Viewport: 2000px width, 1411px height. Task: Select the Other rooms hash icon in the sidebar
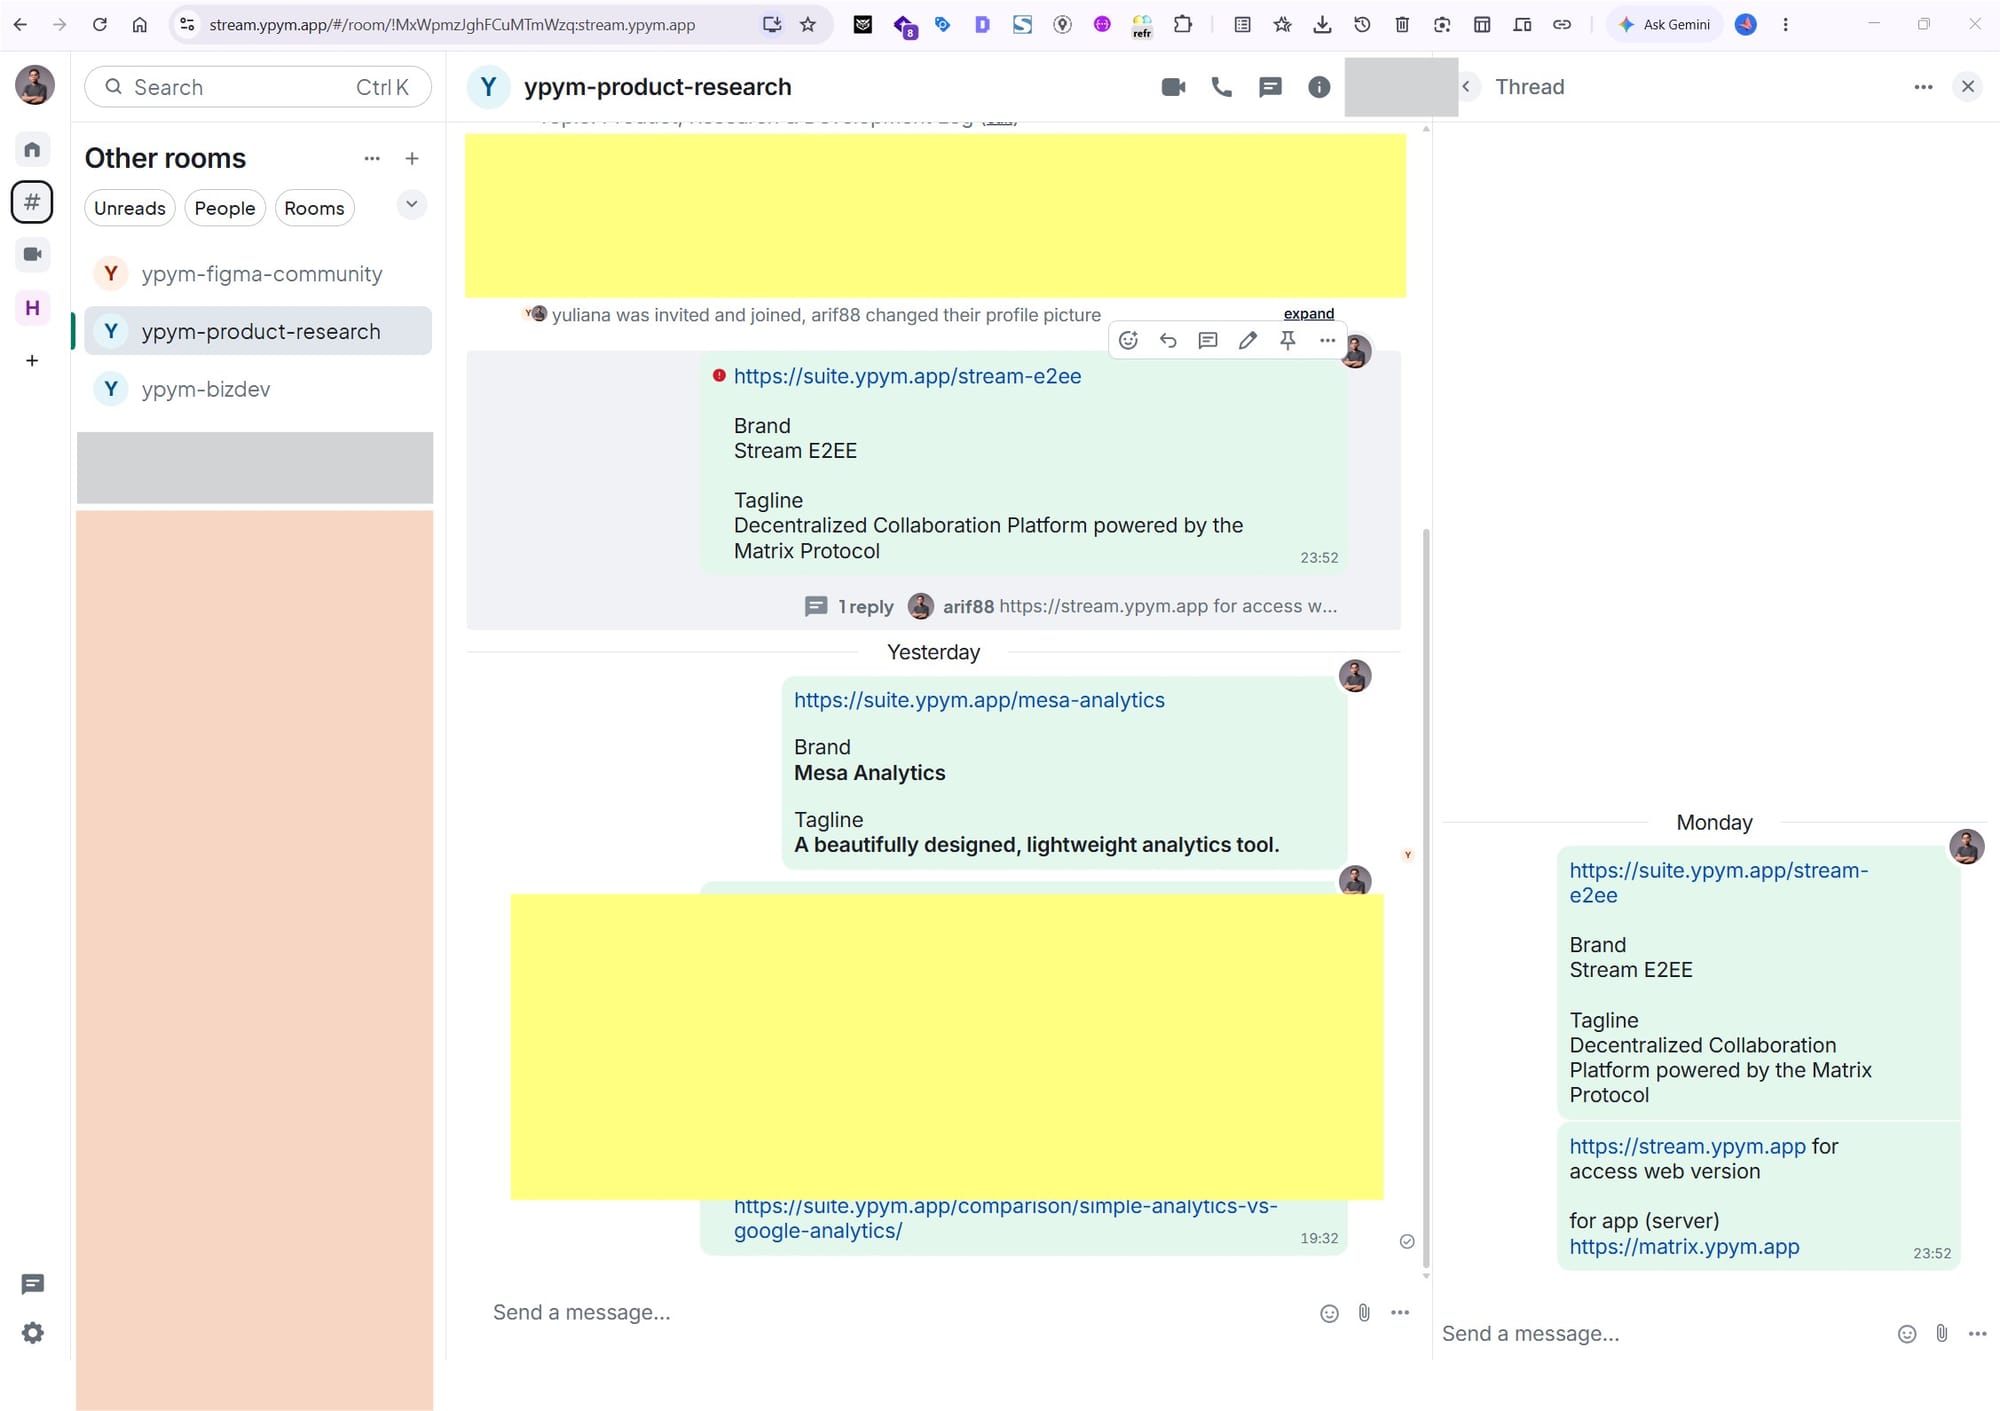[x=32, y=202]
